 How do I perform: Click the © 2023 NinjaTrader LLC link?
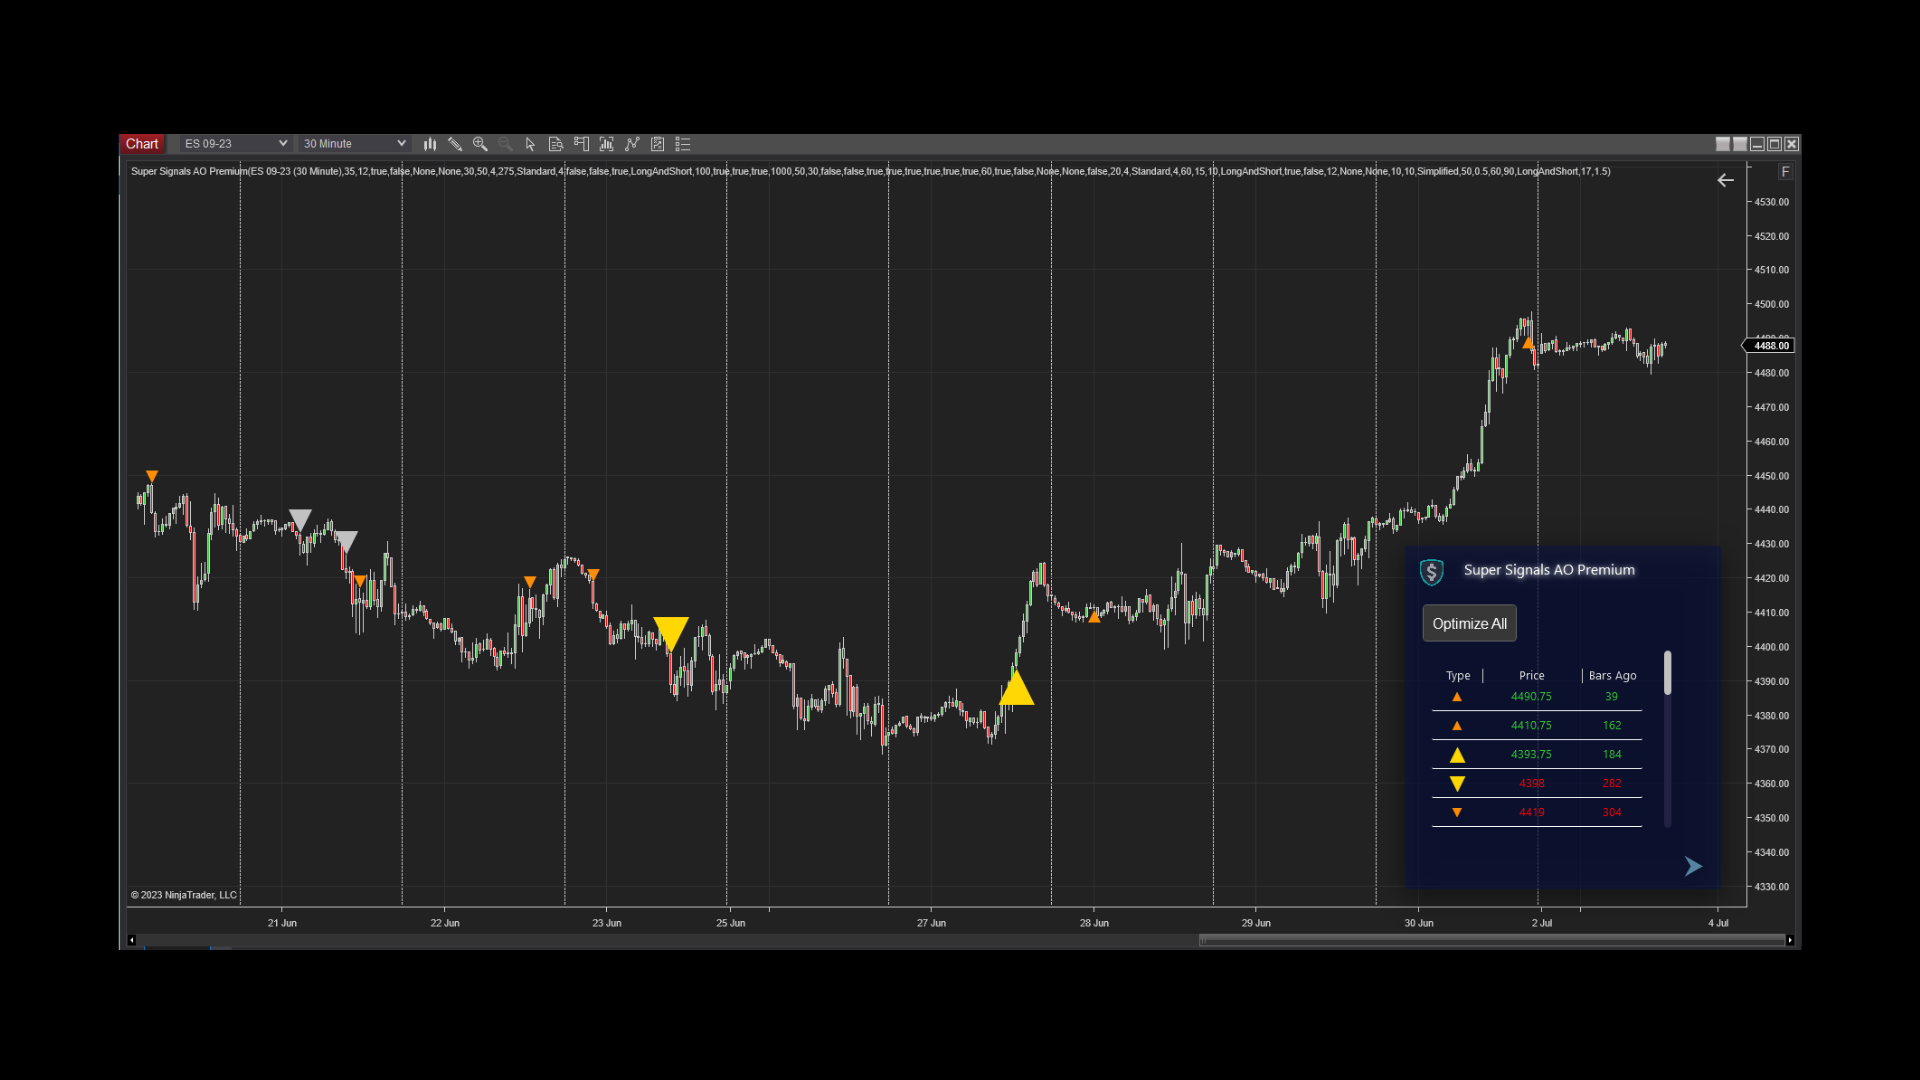point(182,895)
